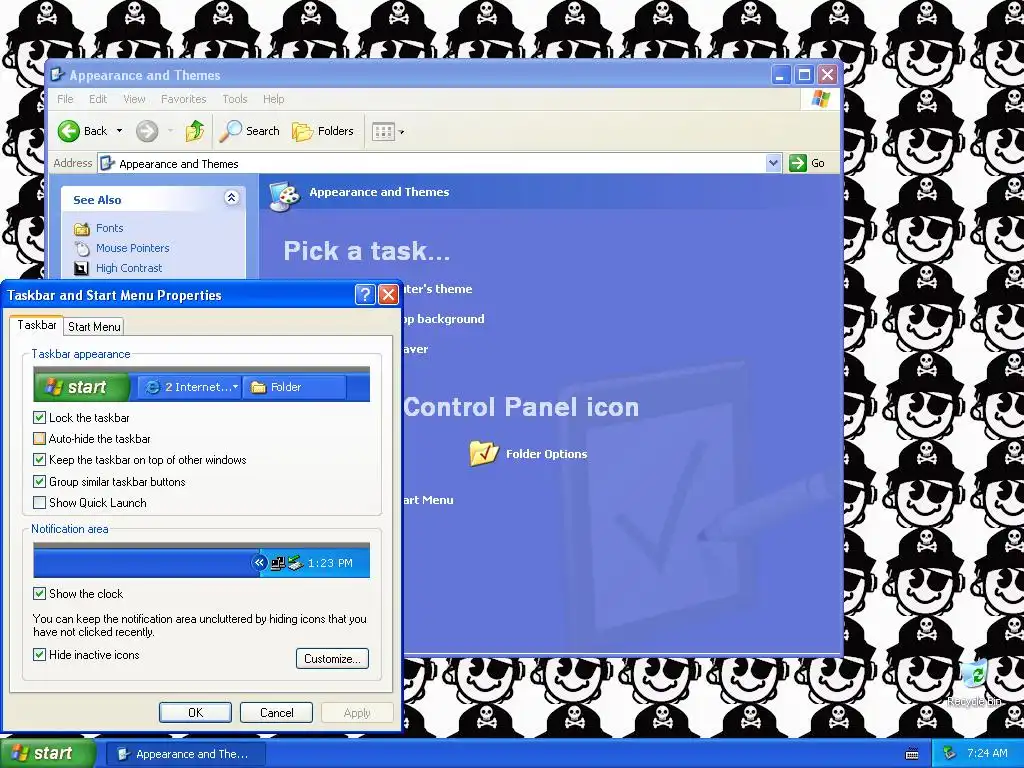
Task: Click the Appearance and Themes palette icon
Action: 285,196
